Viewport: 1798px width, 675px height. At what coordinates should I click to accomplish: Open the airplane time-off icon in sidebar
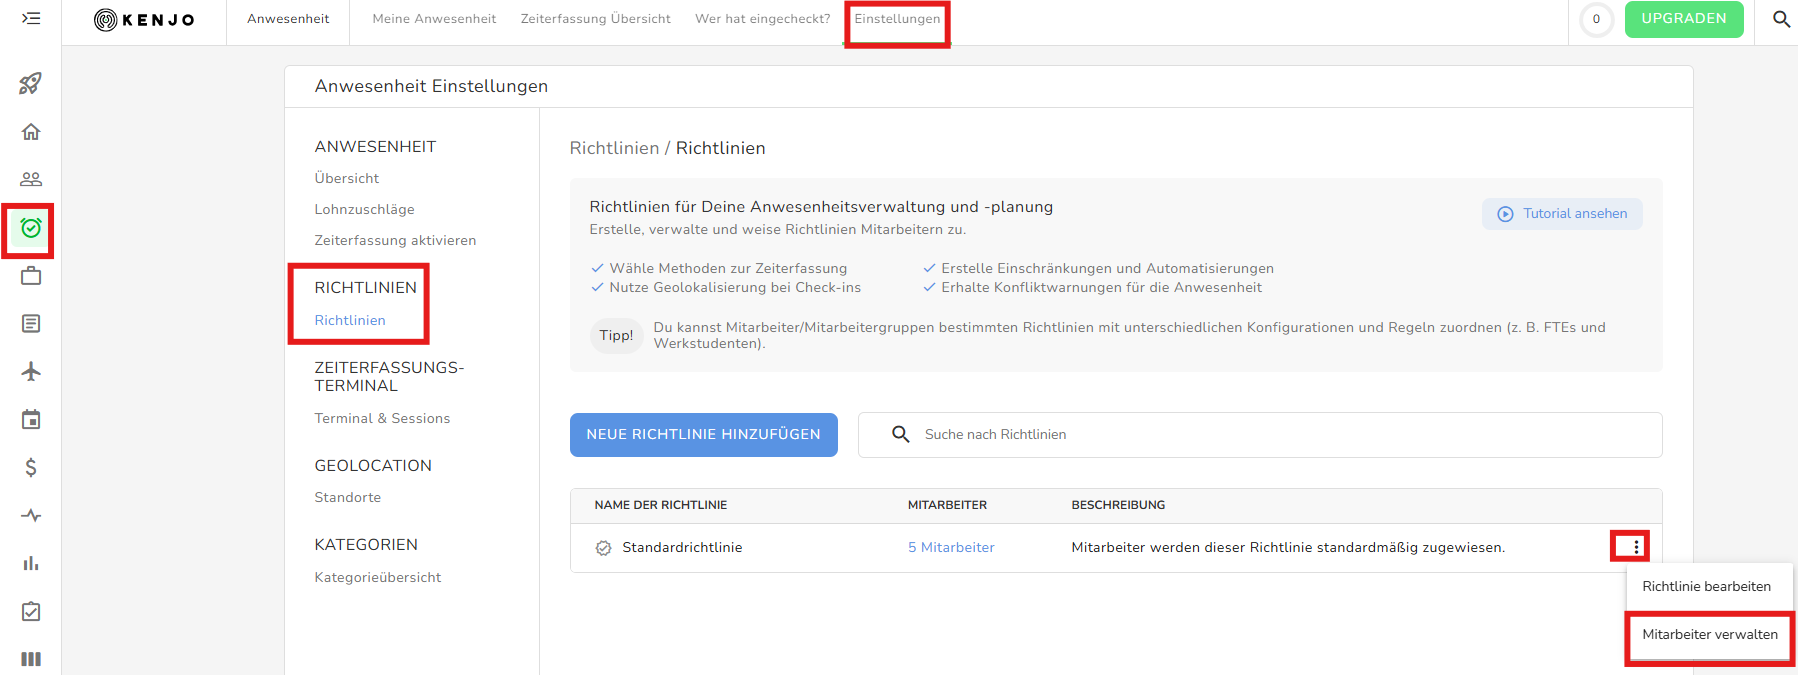[x=31, y=372]
